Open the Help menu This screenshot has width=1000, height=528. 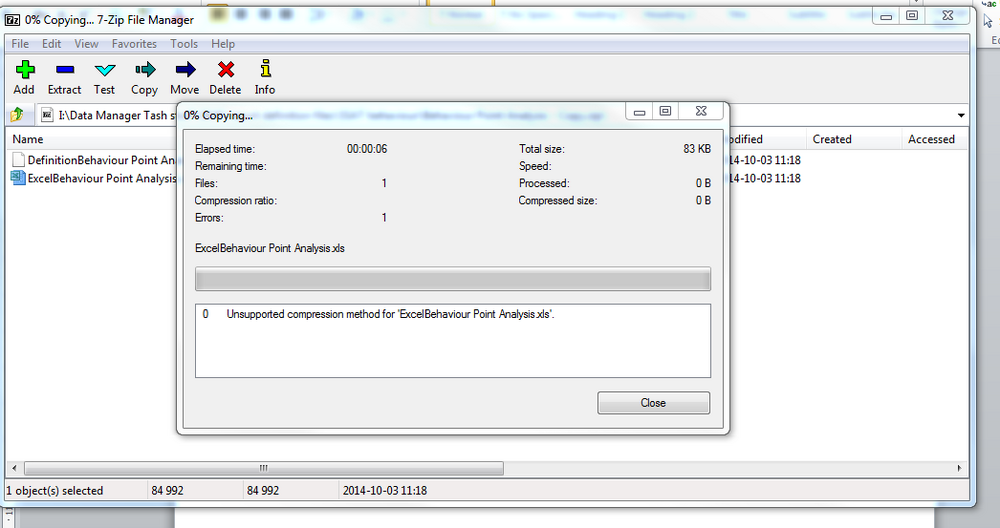pos(223,43)
